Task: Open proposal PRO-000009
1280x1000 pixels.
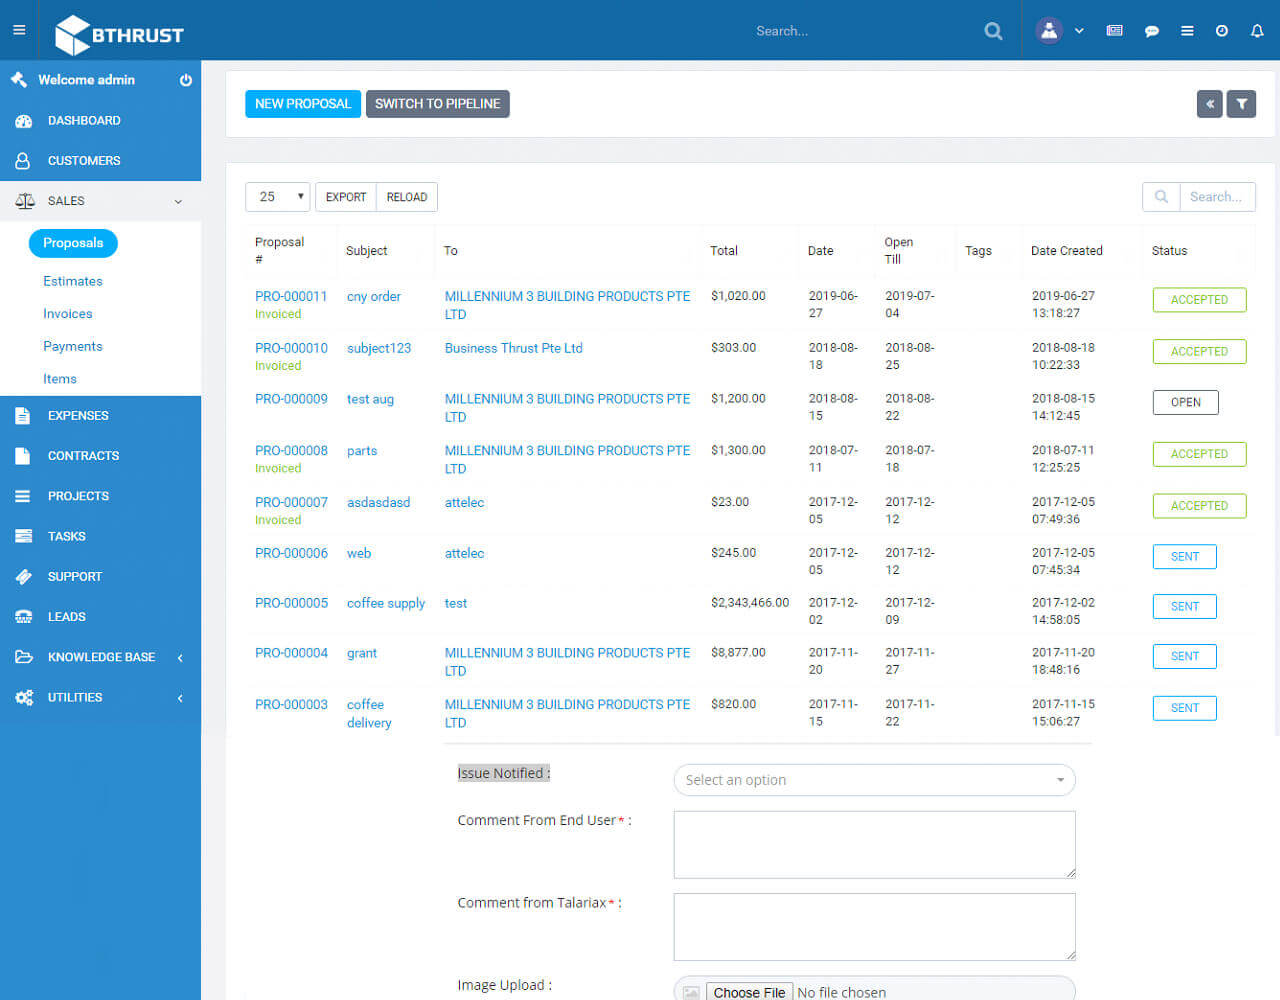Action: 291,399
